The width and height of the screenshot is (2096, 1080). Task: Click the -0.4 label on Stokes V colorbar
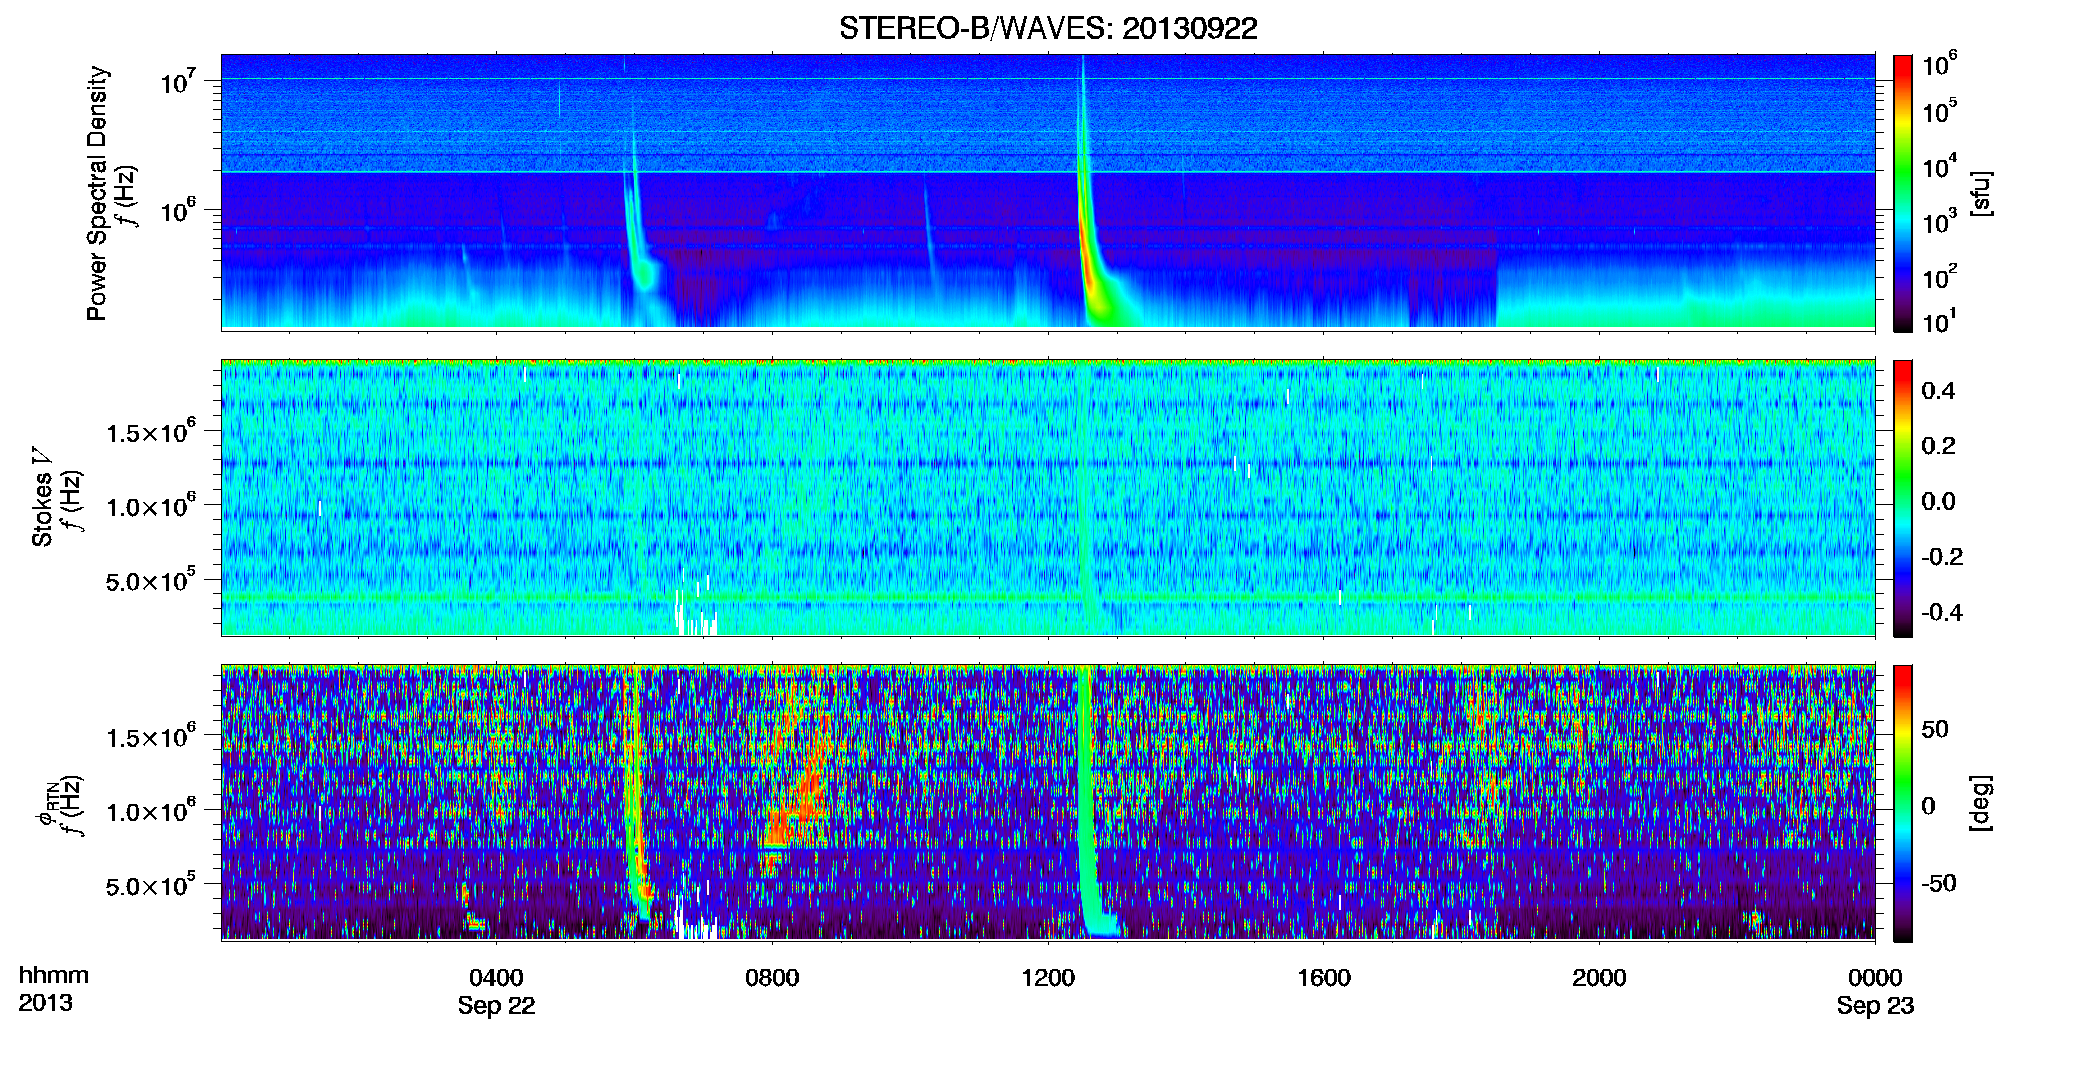(1942, 612)
